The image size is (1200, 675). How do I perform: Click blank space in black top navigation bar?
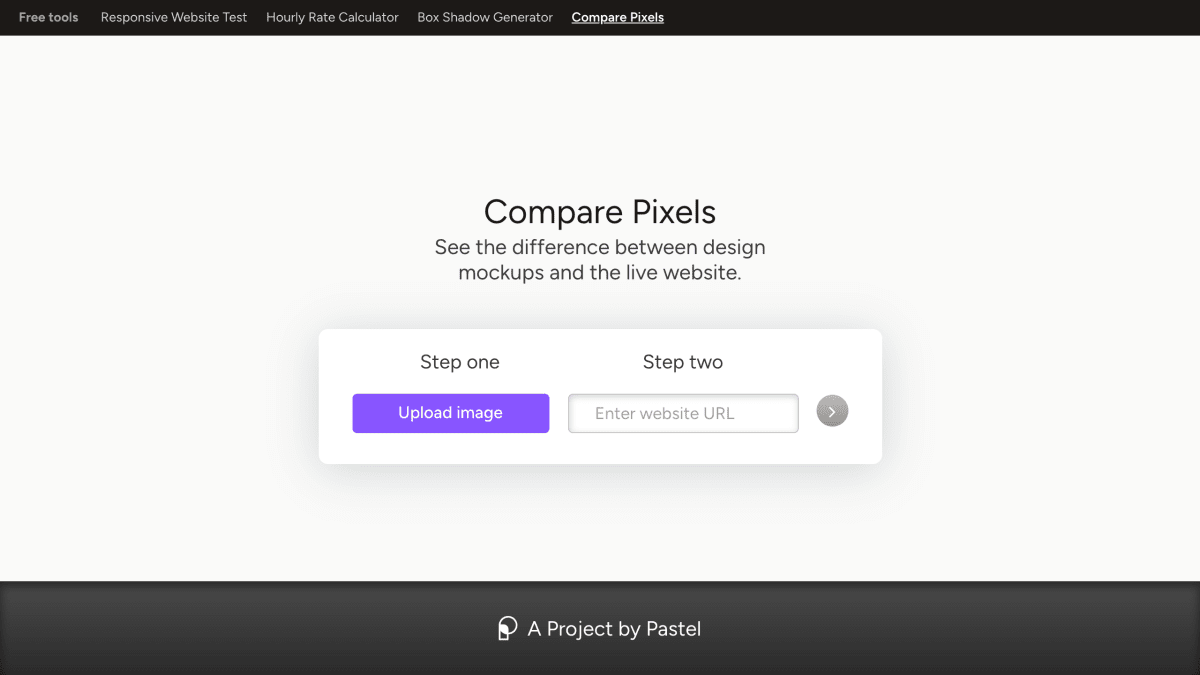tap(930, 17)
